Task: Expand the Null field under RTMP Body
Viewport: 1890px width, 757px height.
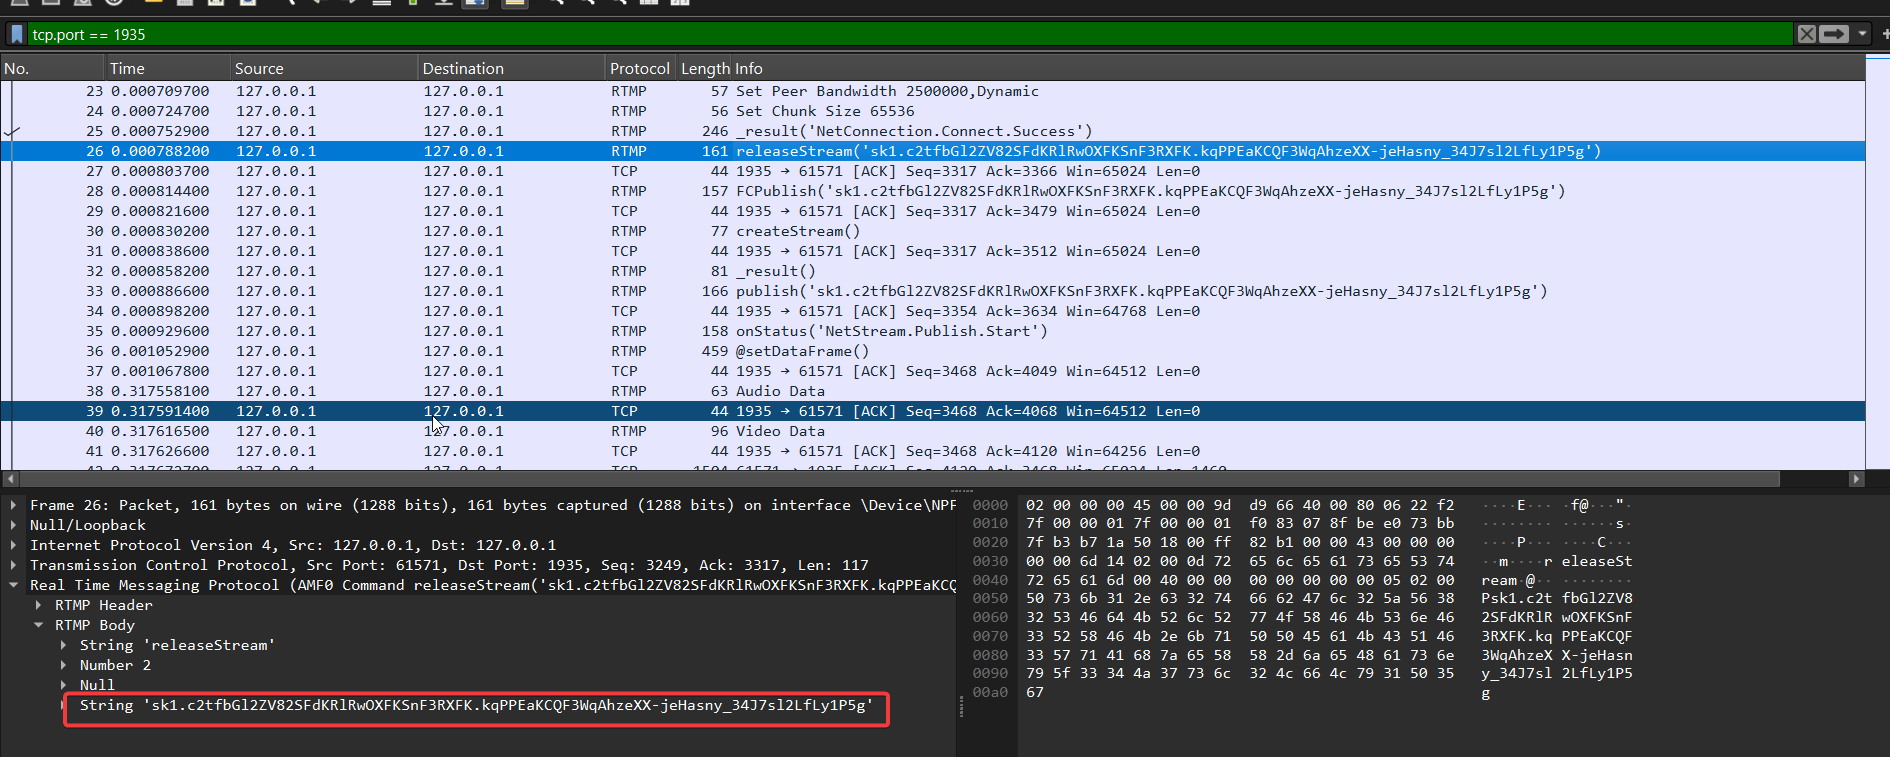Action: click(x=63, y=685)
